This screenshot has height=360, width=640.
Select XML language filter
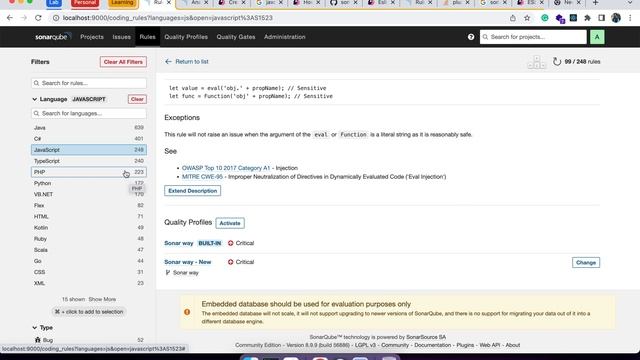tap(89, 283)
